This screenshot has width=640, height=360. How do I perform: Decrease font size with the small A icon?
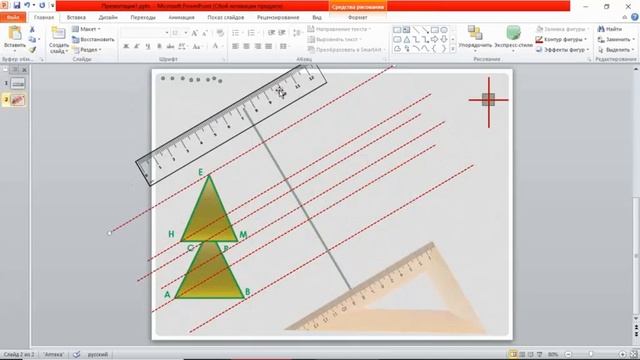point(205,33)
